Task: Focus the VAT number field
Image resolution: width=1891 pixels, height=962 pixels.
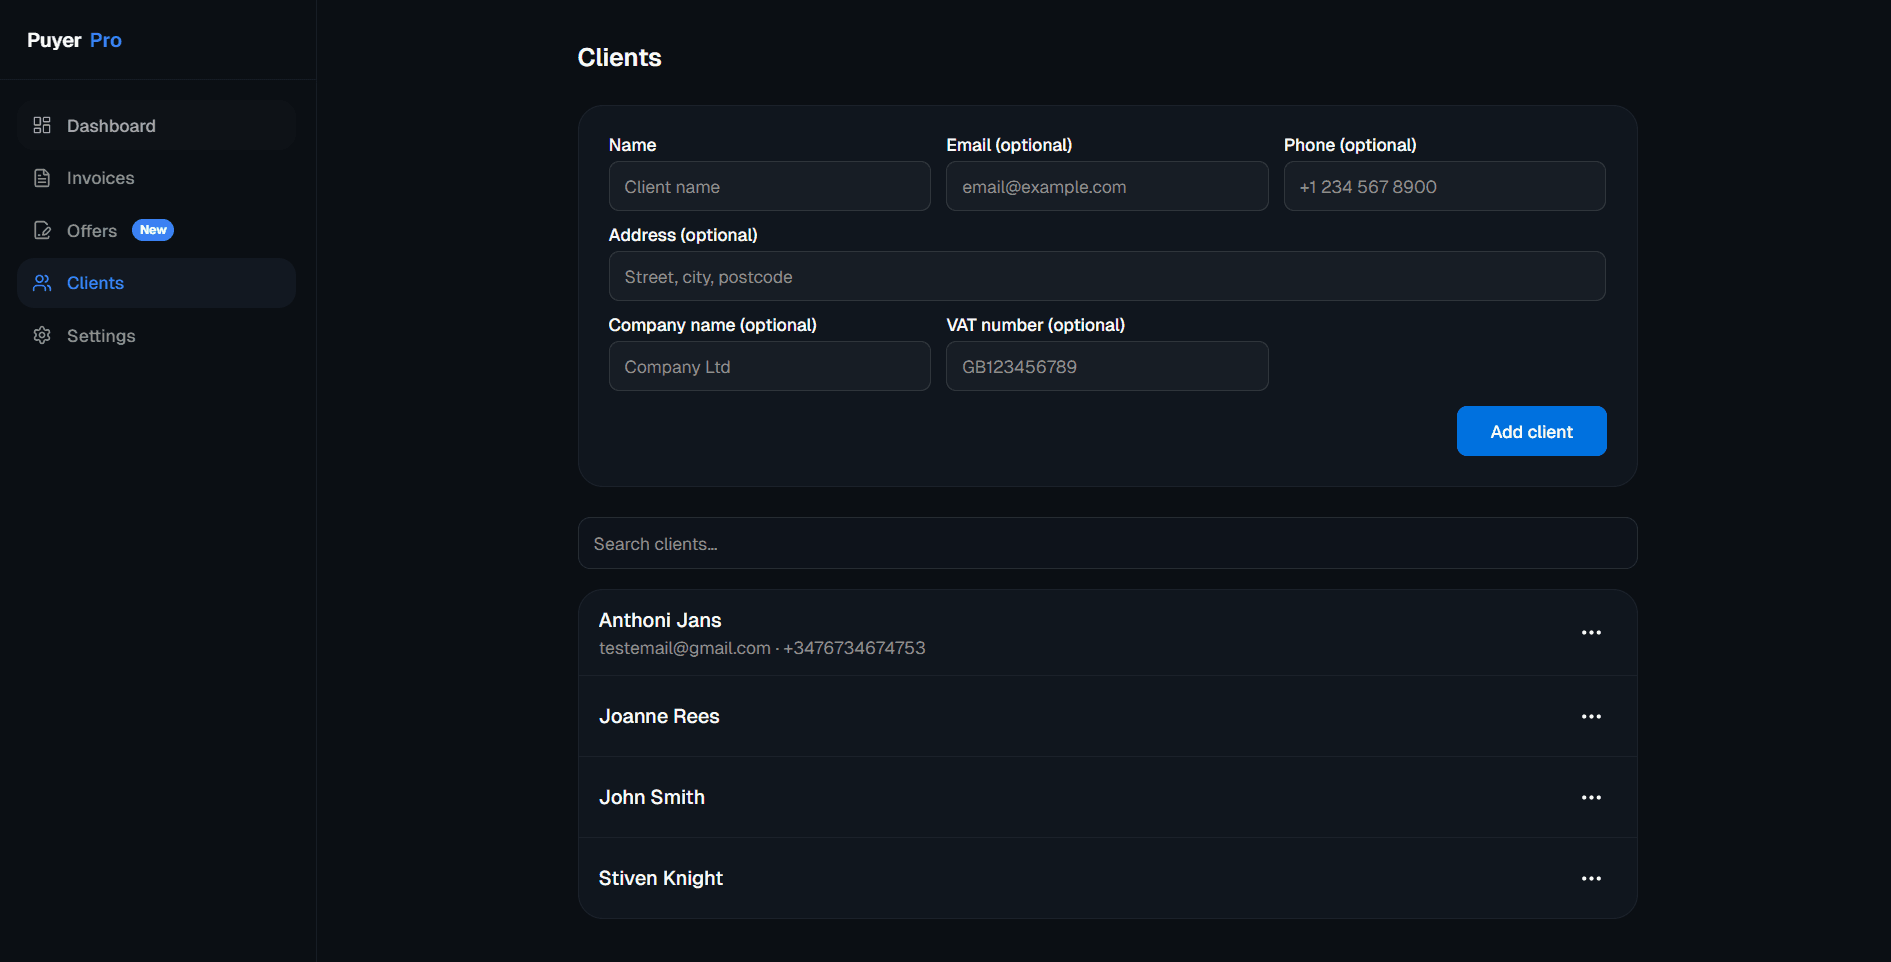Action: tap(1106, 367)
